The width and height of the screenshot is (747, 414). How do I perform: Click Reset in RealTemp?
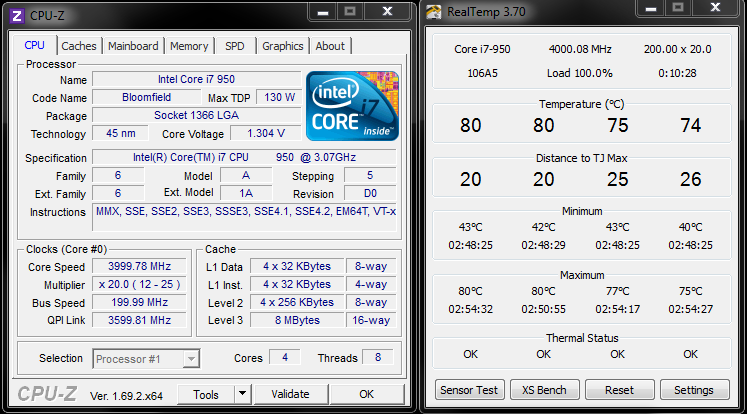pos(619,390)
